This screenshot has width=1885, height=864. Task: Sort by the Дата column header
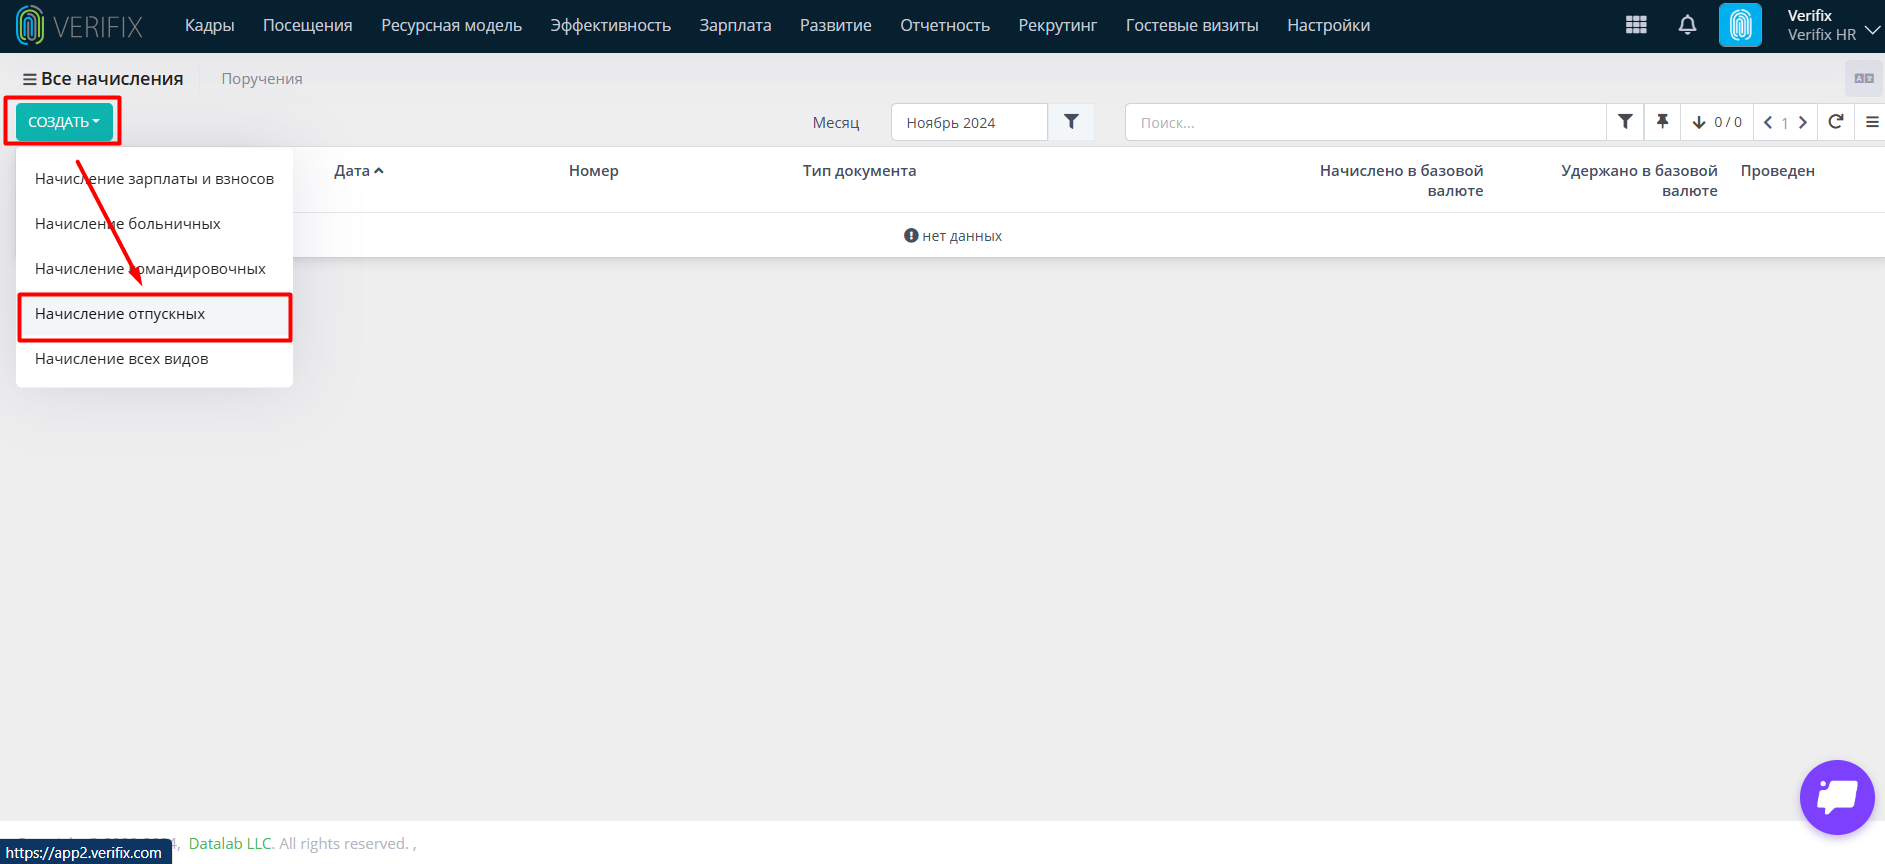pyautogui.click(x=359, y=171)
